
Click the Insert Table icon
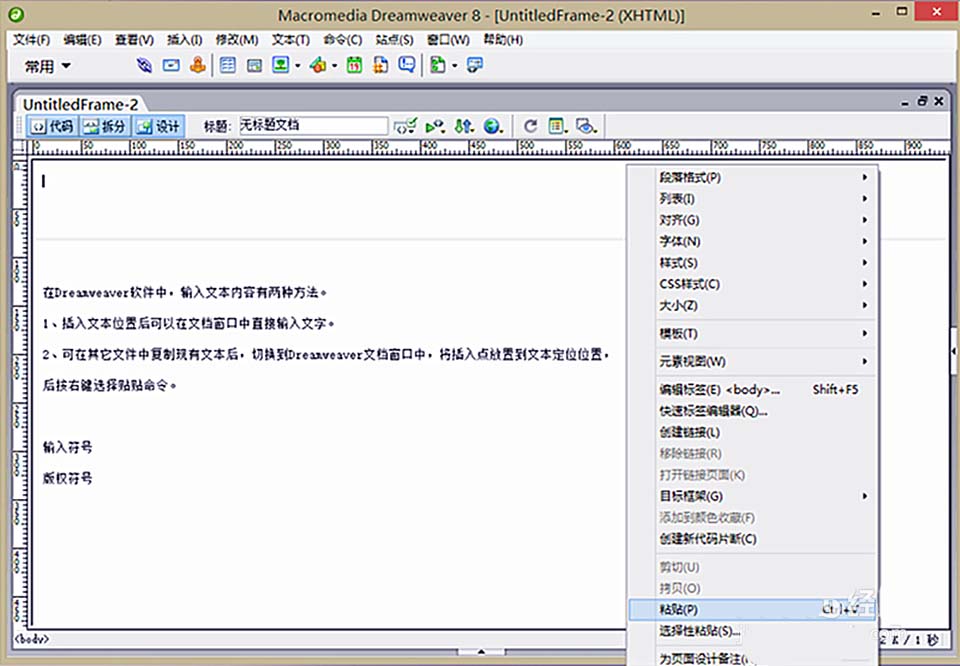click(228, 66)
